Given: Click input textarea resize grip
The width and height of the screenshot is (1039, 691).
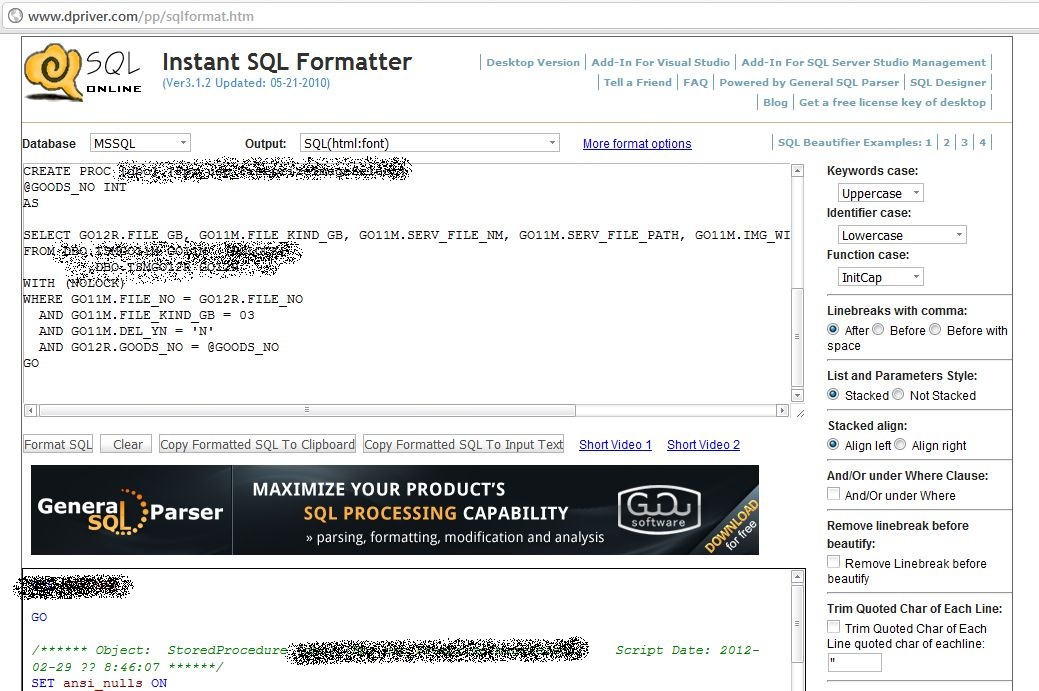Looking at the screenshot, I should (800, 413).
